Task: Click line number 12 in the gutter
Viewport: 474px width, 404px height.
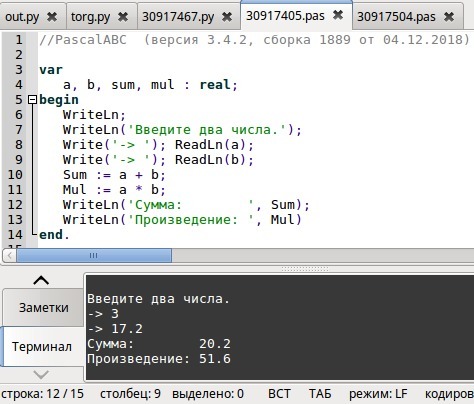Action: (x=15, y=205)
